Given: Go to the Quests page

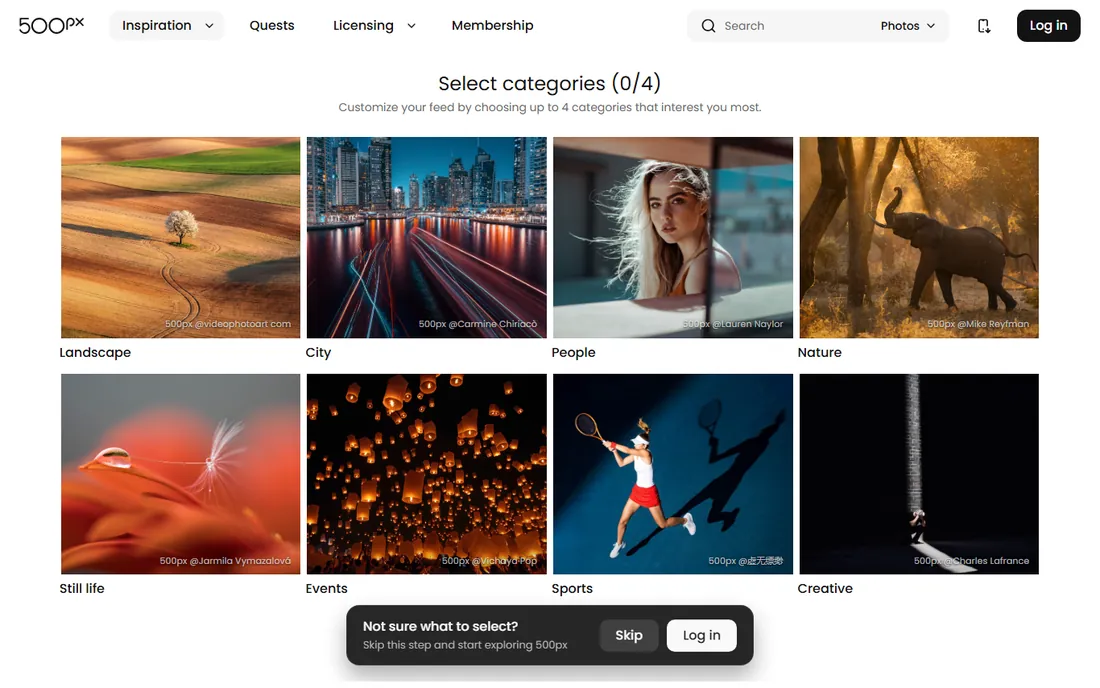Looking at the screenshot, I should [x=271, y=26].
